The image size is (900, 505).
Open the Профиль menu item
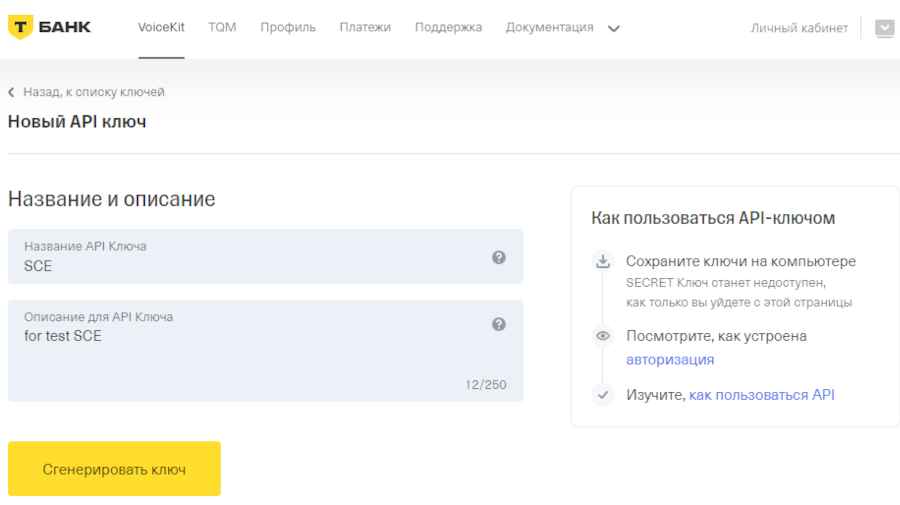288,27
